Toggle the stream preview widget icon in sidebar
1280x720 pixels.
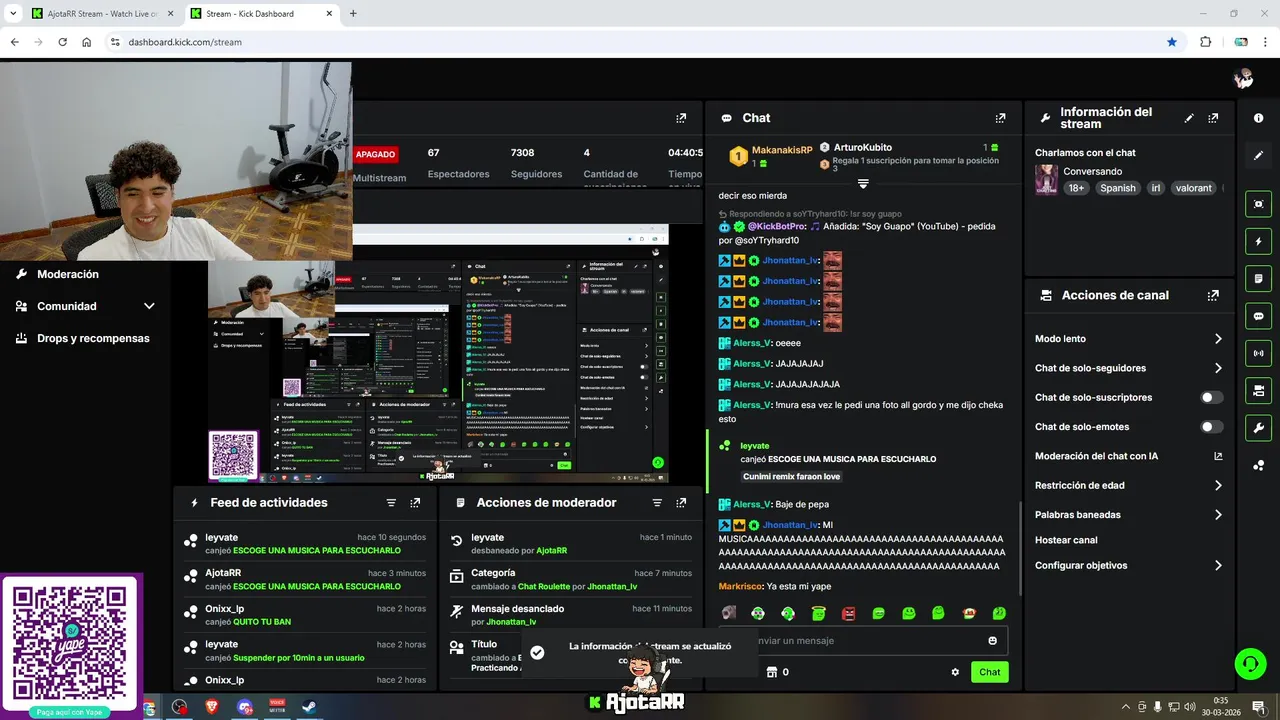(1258, 204)
